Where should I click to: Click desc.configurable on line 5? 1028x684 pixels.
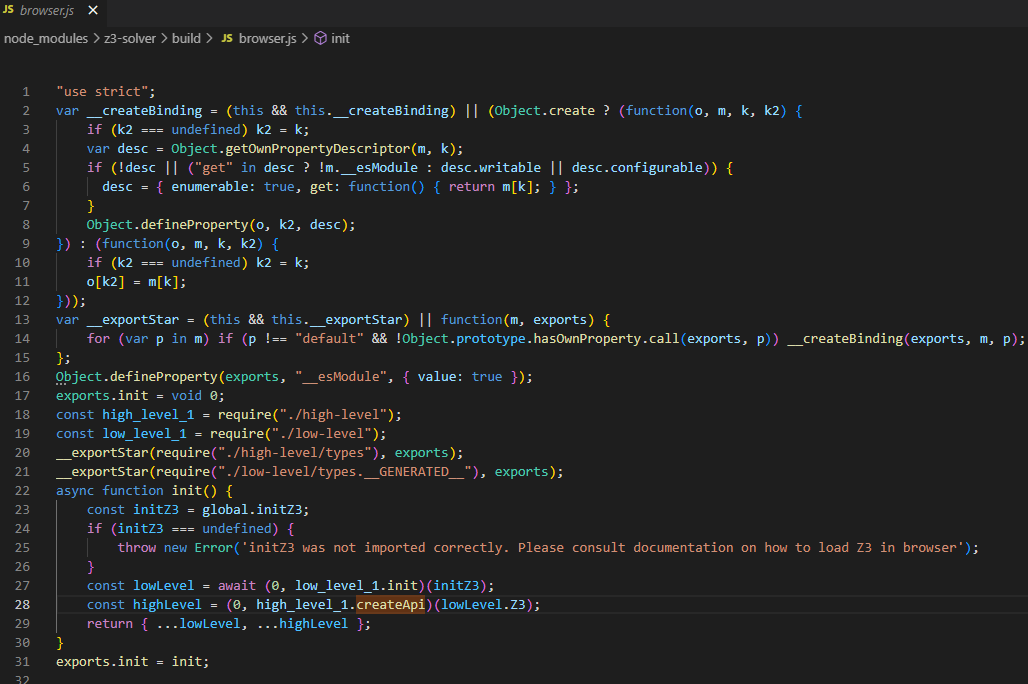tap(637, 168)
